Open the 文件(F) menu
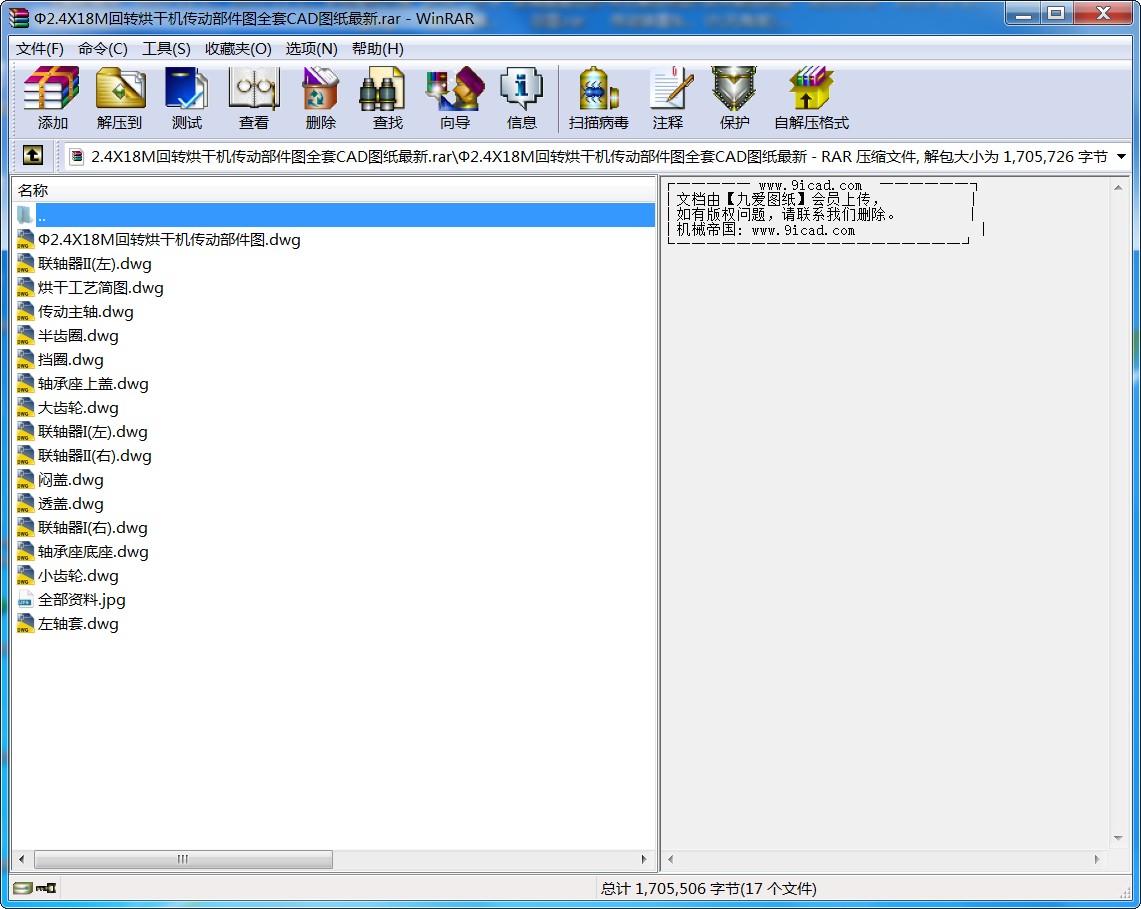 point(40,49)
